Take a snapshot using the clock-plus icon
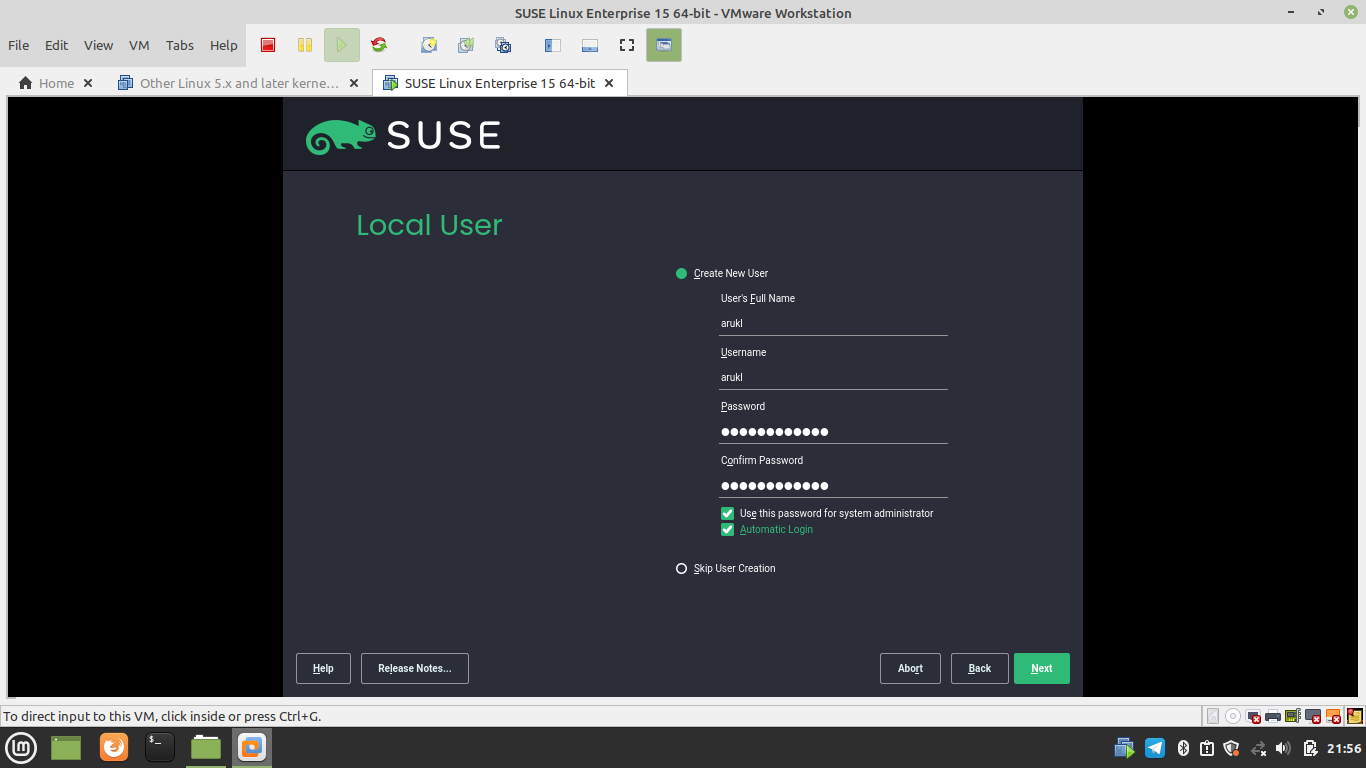 pos(429,45)
